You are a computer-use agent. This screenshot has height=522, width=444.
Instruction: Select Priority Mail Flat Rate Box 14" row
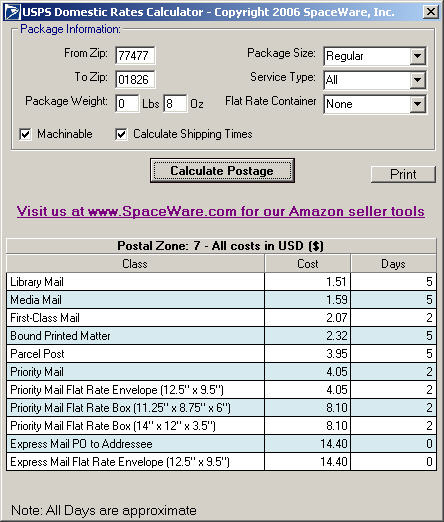[221, 426]
